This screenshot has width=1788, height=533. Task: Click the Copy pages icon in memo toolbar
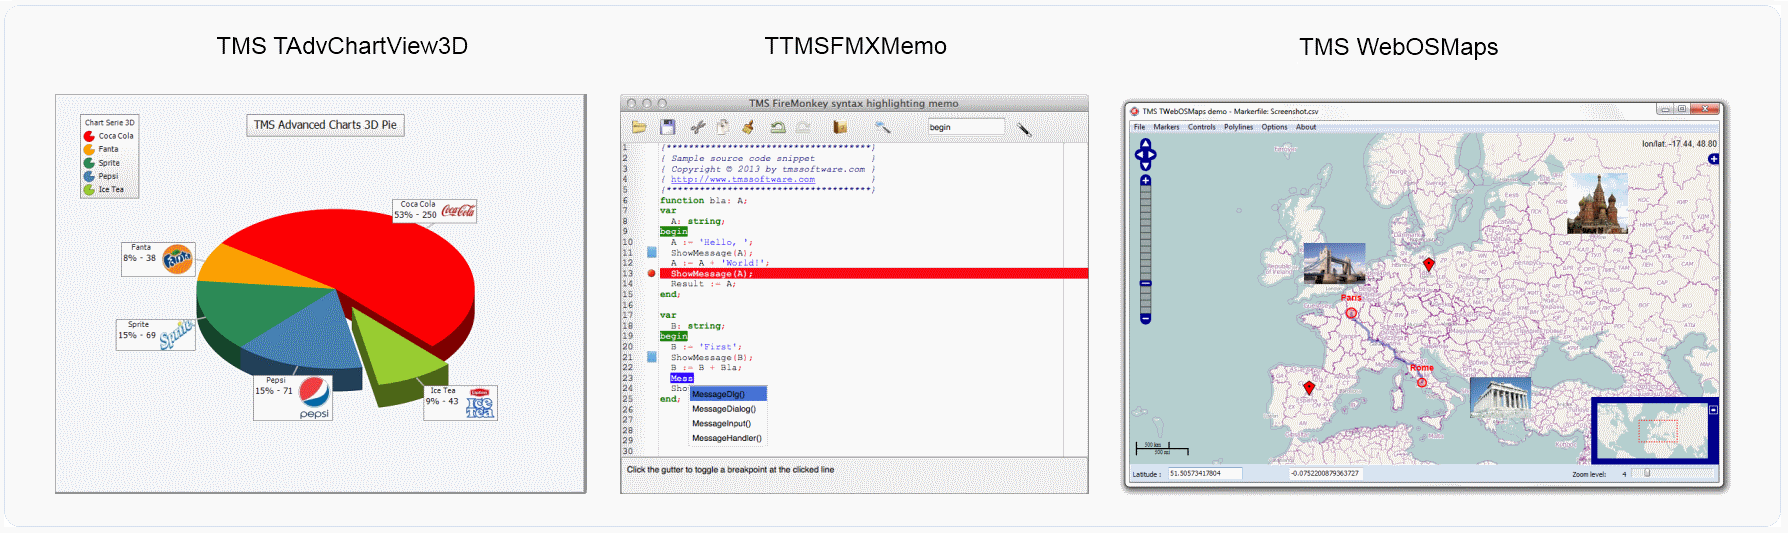[x=722, y=127]
